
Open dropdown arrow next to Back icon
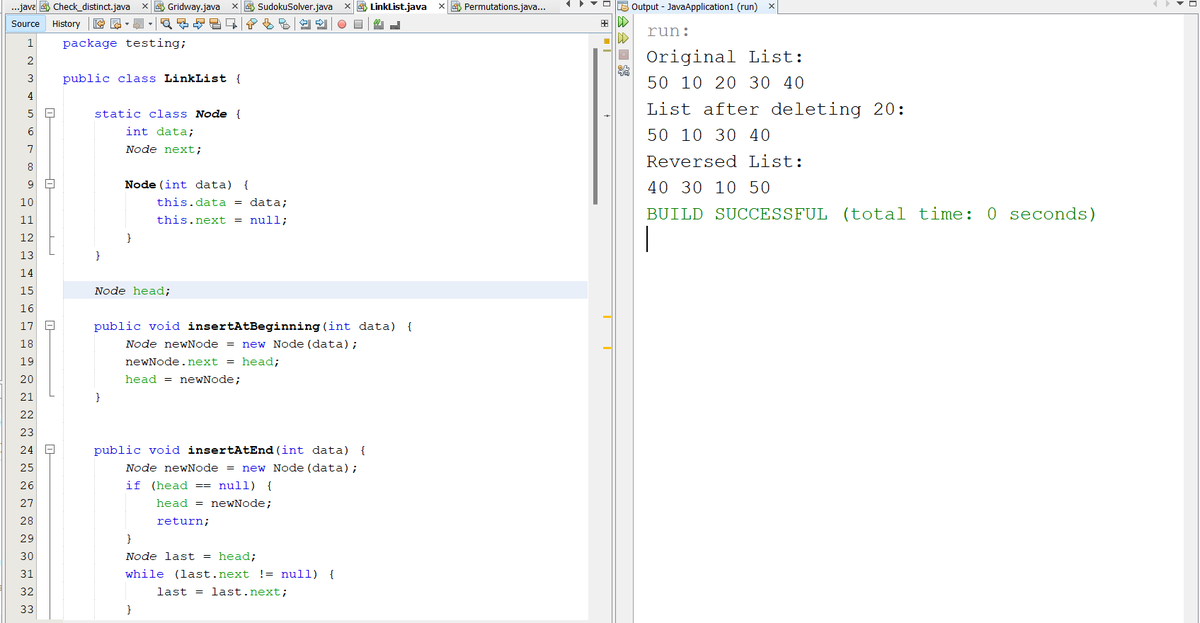click(127, 24)
